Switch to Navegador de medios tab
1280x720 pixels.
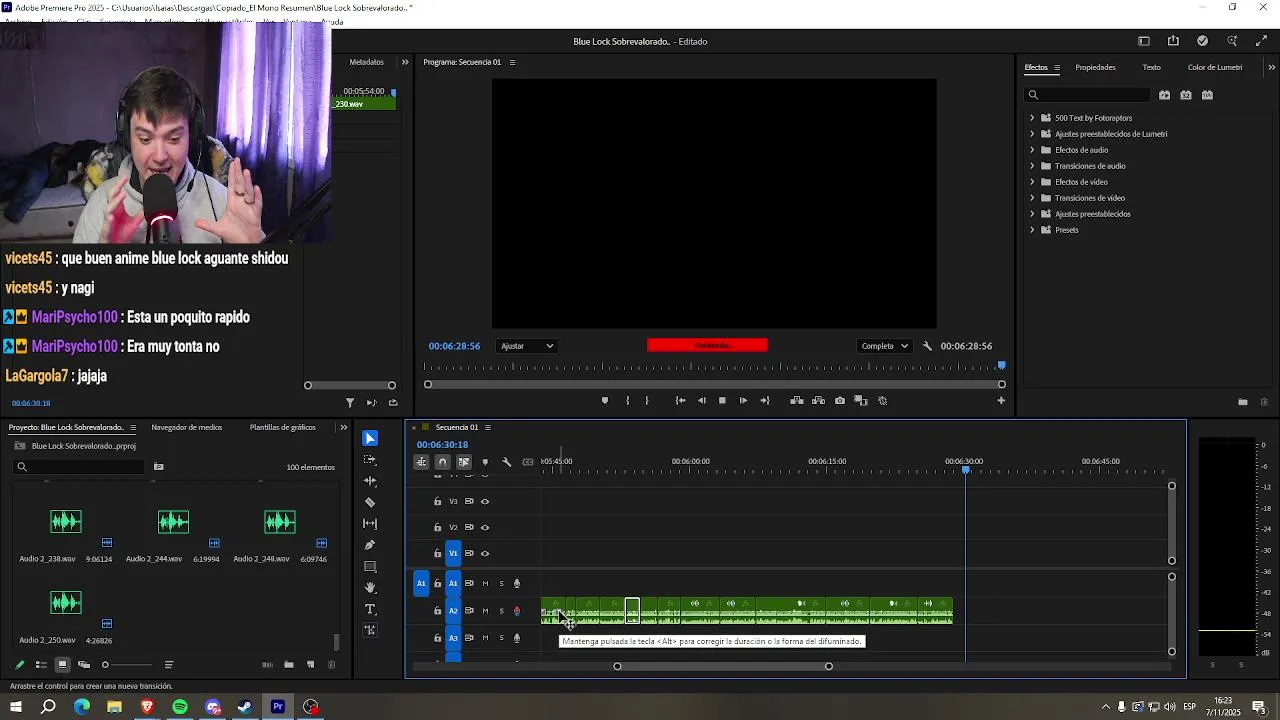pos(187,428)
